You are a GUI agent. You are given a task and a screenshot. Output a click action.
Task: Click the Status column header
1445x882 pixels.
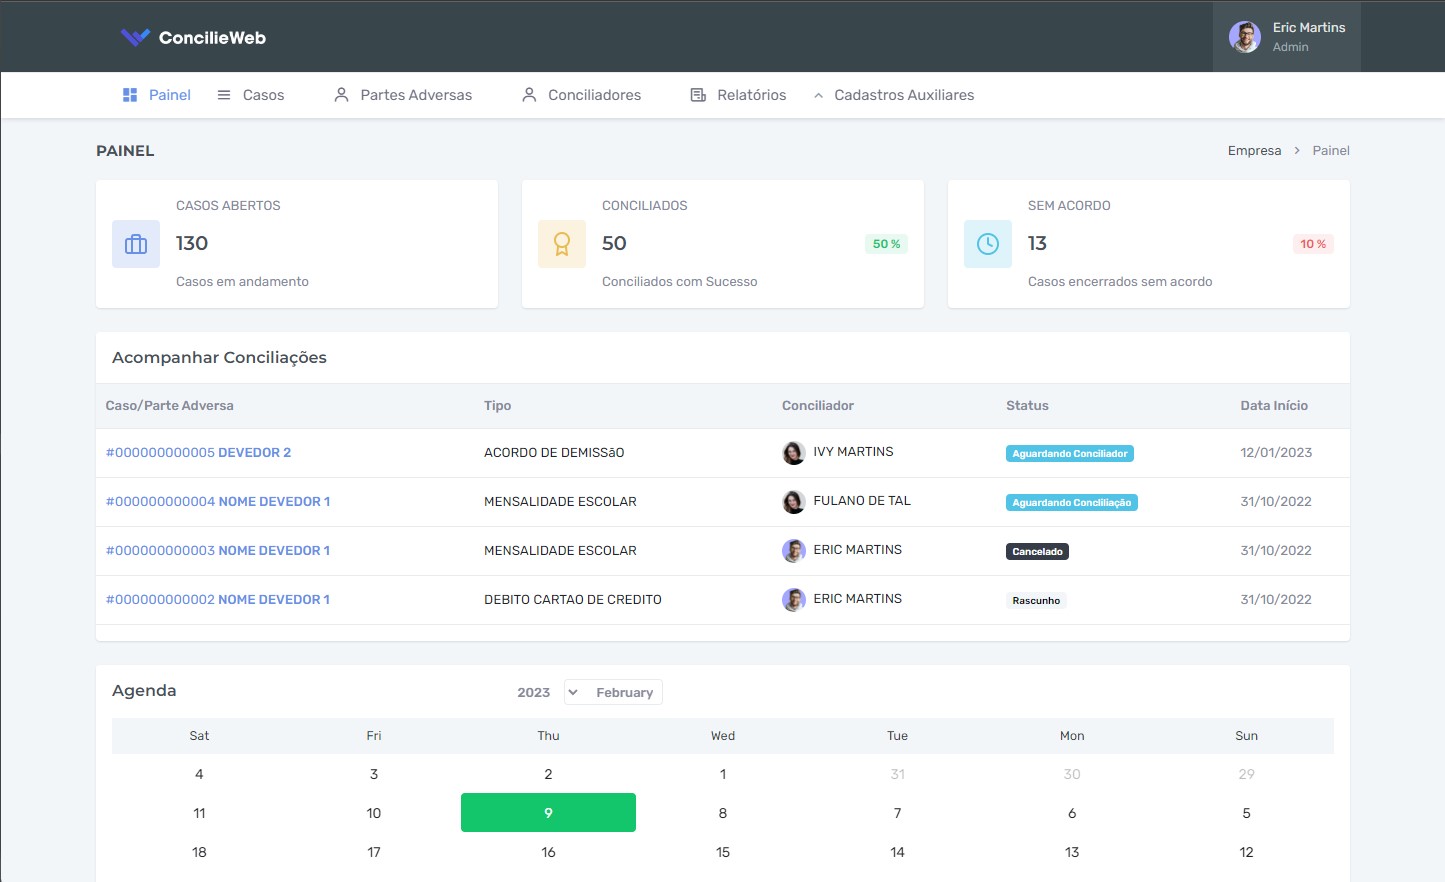[1027, 406]
